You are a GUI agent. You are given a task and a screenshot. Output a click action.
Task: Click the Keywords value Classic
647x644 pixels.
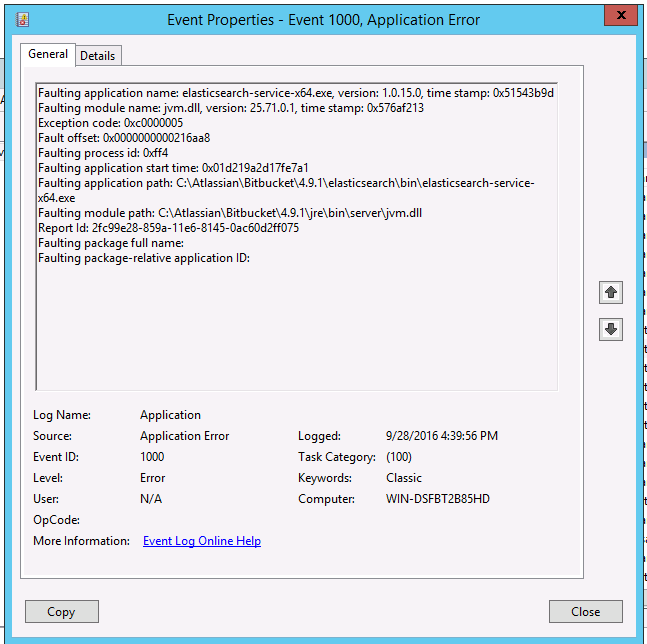pos(404,478)
